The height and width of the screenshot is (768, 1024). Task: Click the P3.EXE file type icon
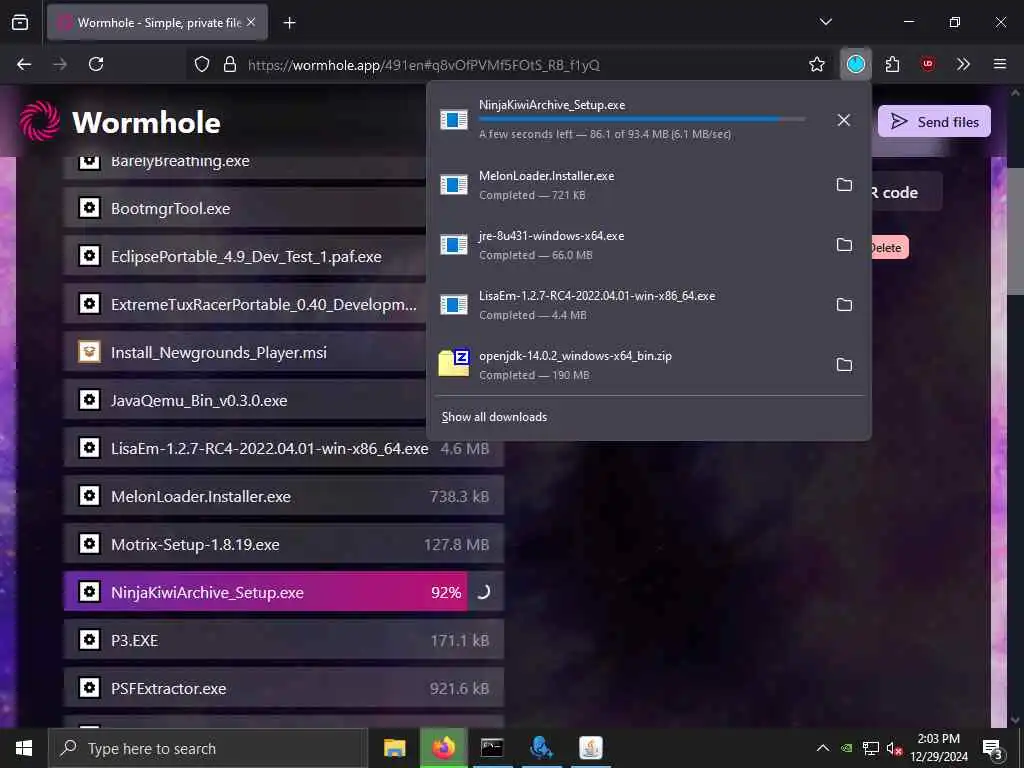coord(89,640)
